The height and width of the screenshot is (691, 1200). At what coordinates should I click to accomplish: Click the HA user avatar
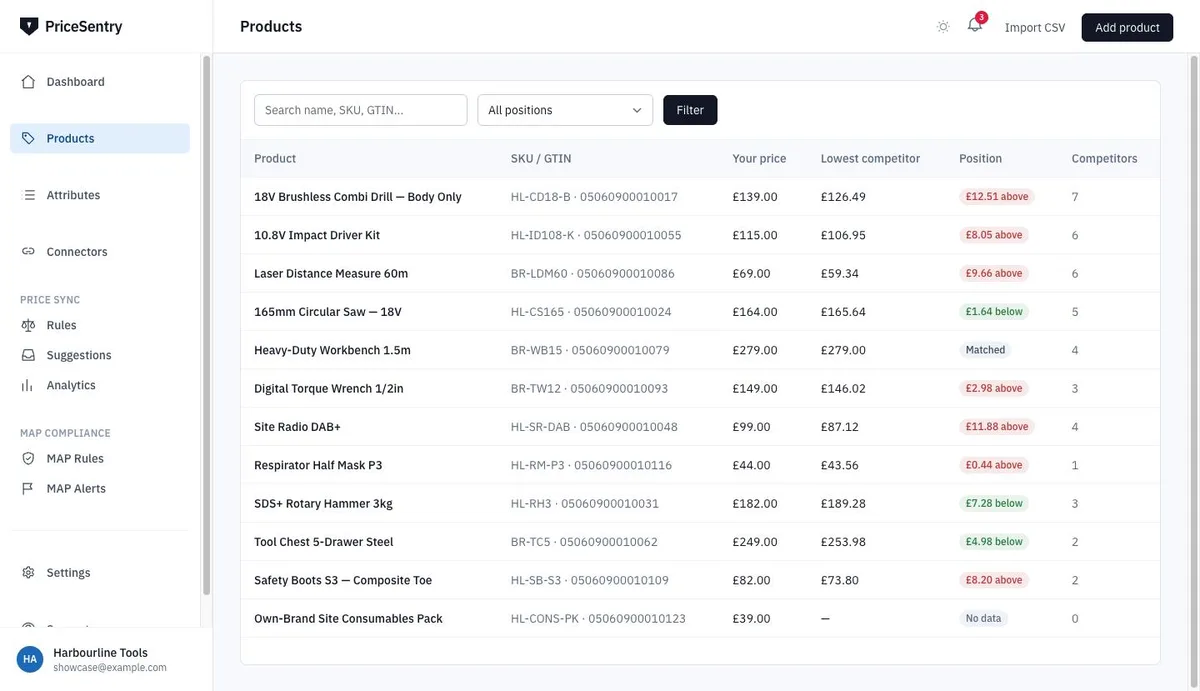tap(30, 659)
